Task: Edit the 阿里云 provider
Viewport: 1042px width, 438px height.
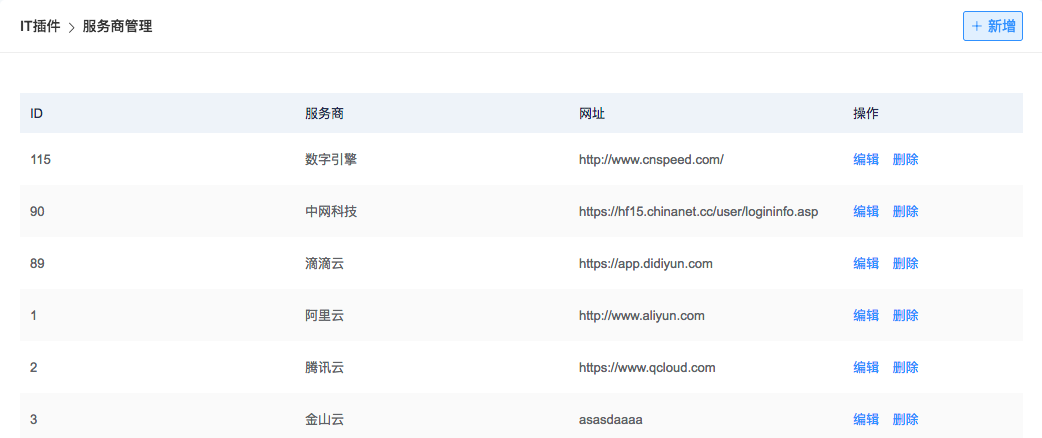Action: click(x=866, y=315)
